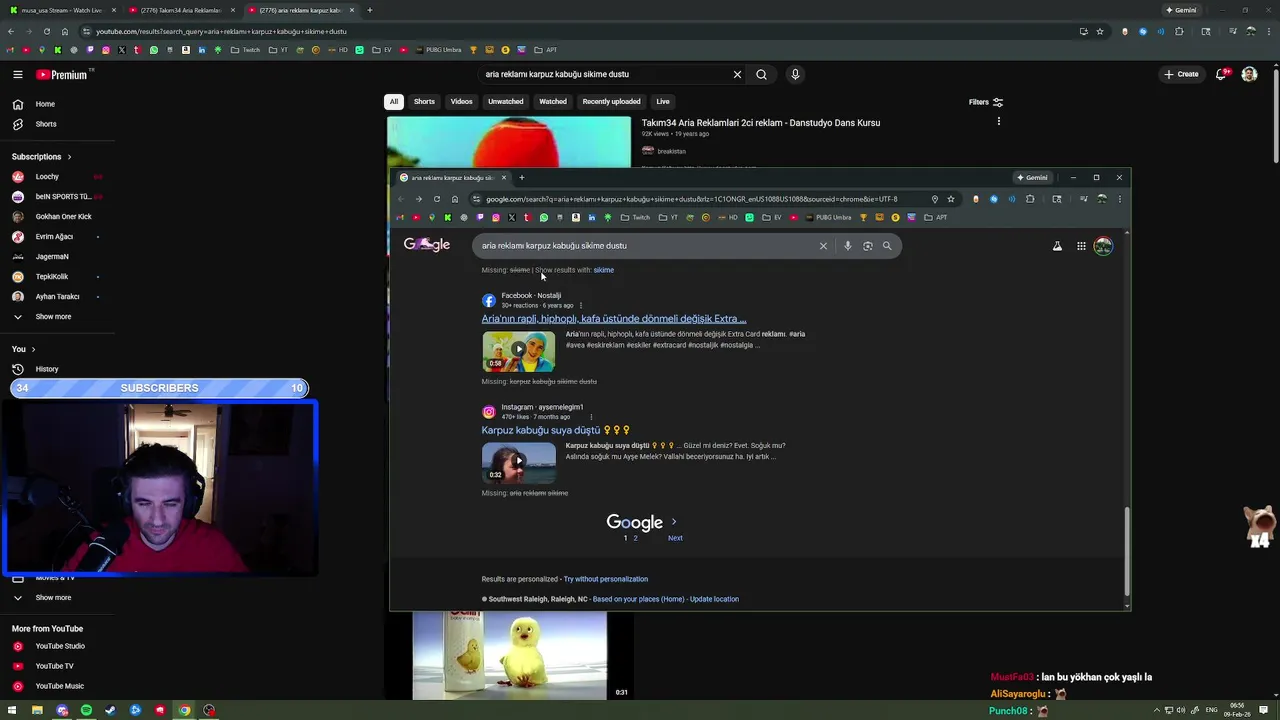1280x720 pixels.
Task: Select the Live filter chip
Action: [663, 101]
